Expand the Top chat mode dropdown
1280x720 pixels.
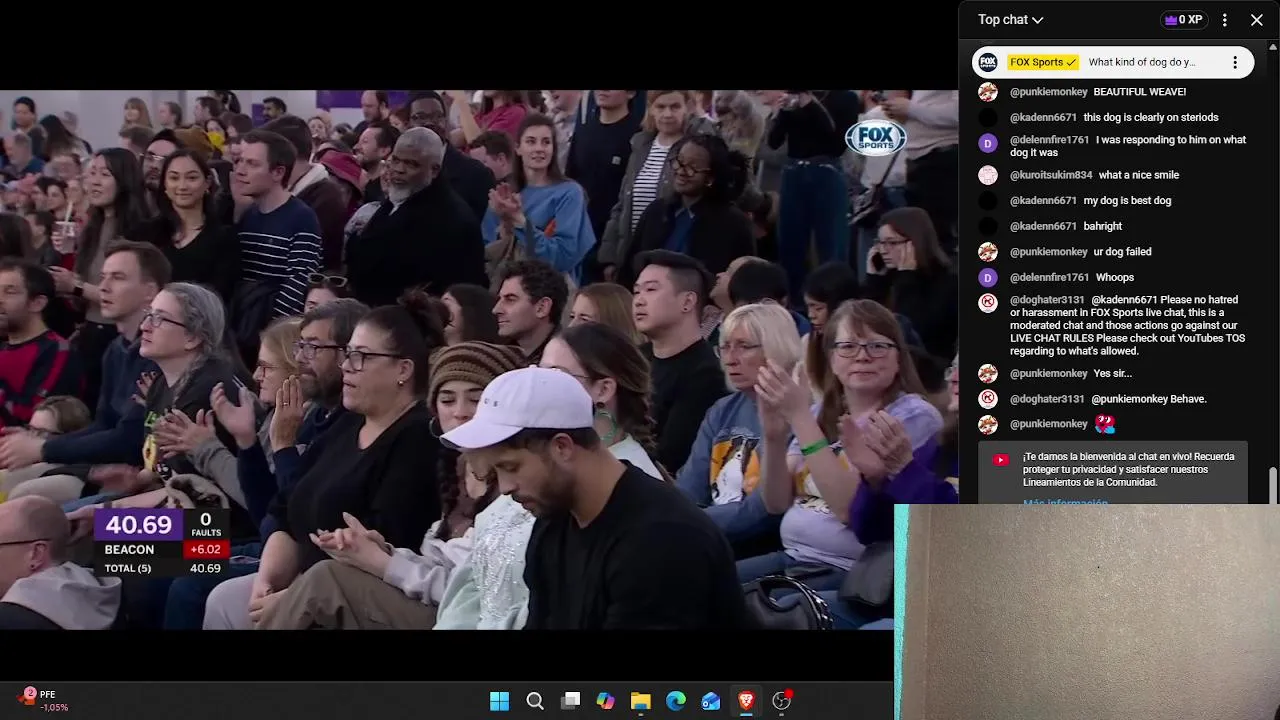[1010, 20]
